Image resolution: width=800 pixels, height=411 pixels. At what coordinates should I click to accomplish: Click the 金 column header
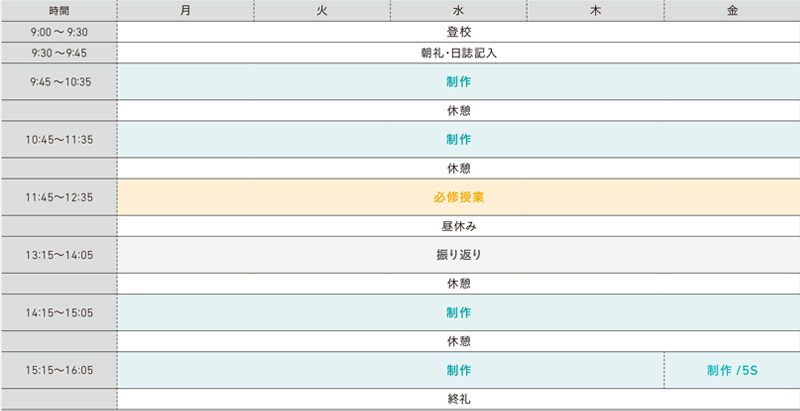pyautogui.click(x=732, y=11)
